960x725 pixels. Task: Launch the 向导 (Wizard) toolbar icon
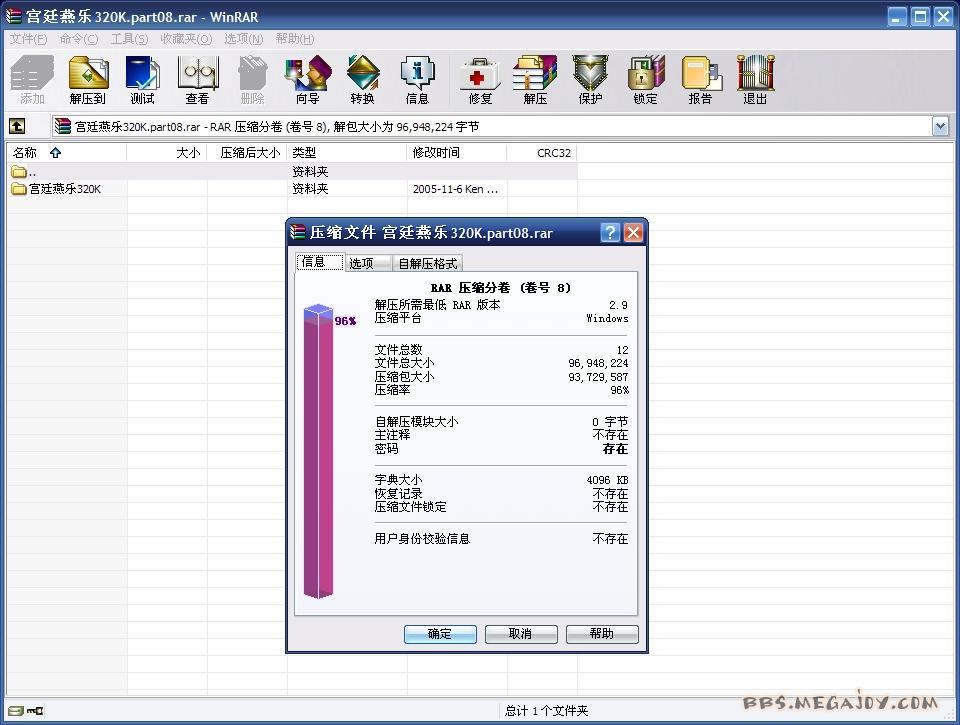[x=307, y=80]
